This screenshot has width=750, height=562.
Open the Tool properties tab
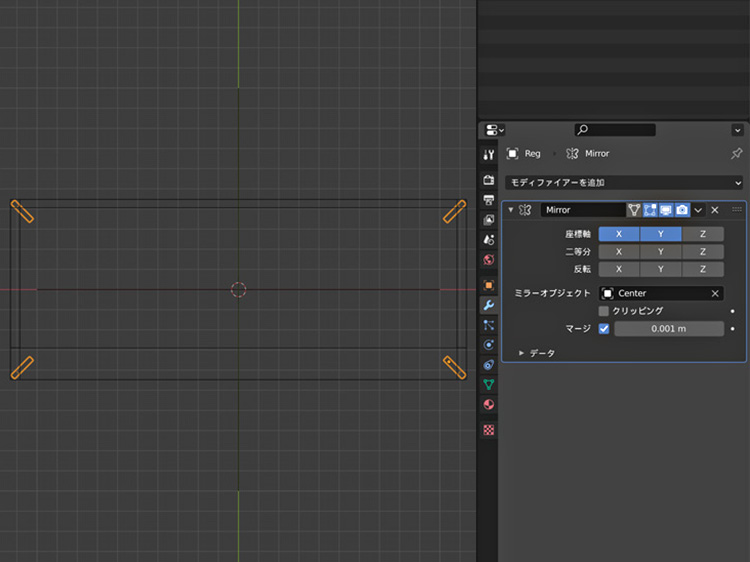click(x=488, y=155)
